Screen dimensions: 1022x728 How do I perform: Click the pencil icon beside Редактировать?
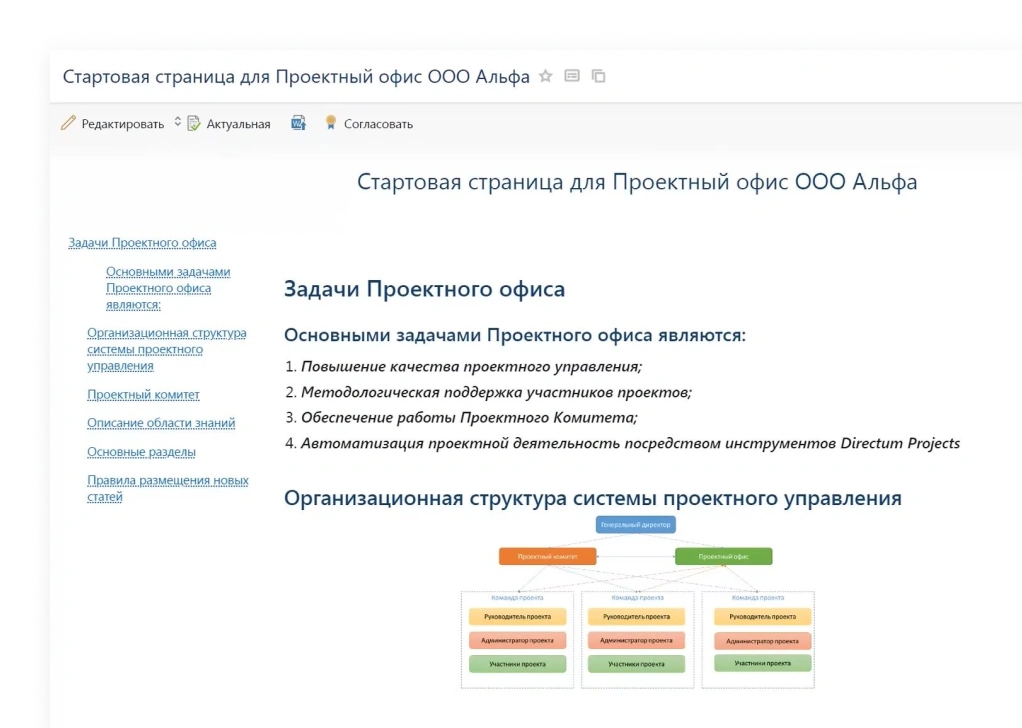click(x=68, y=124)
